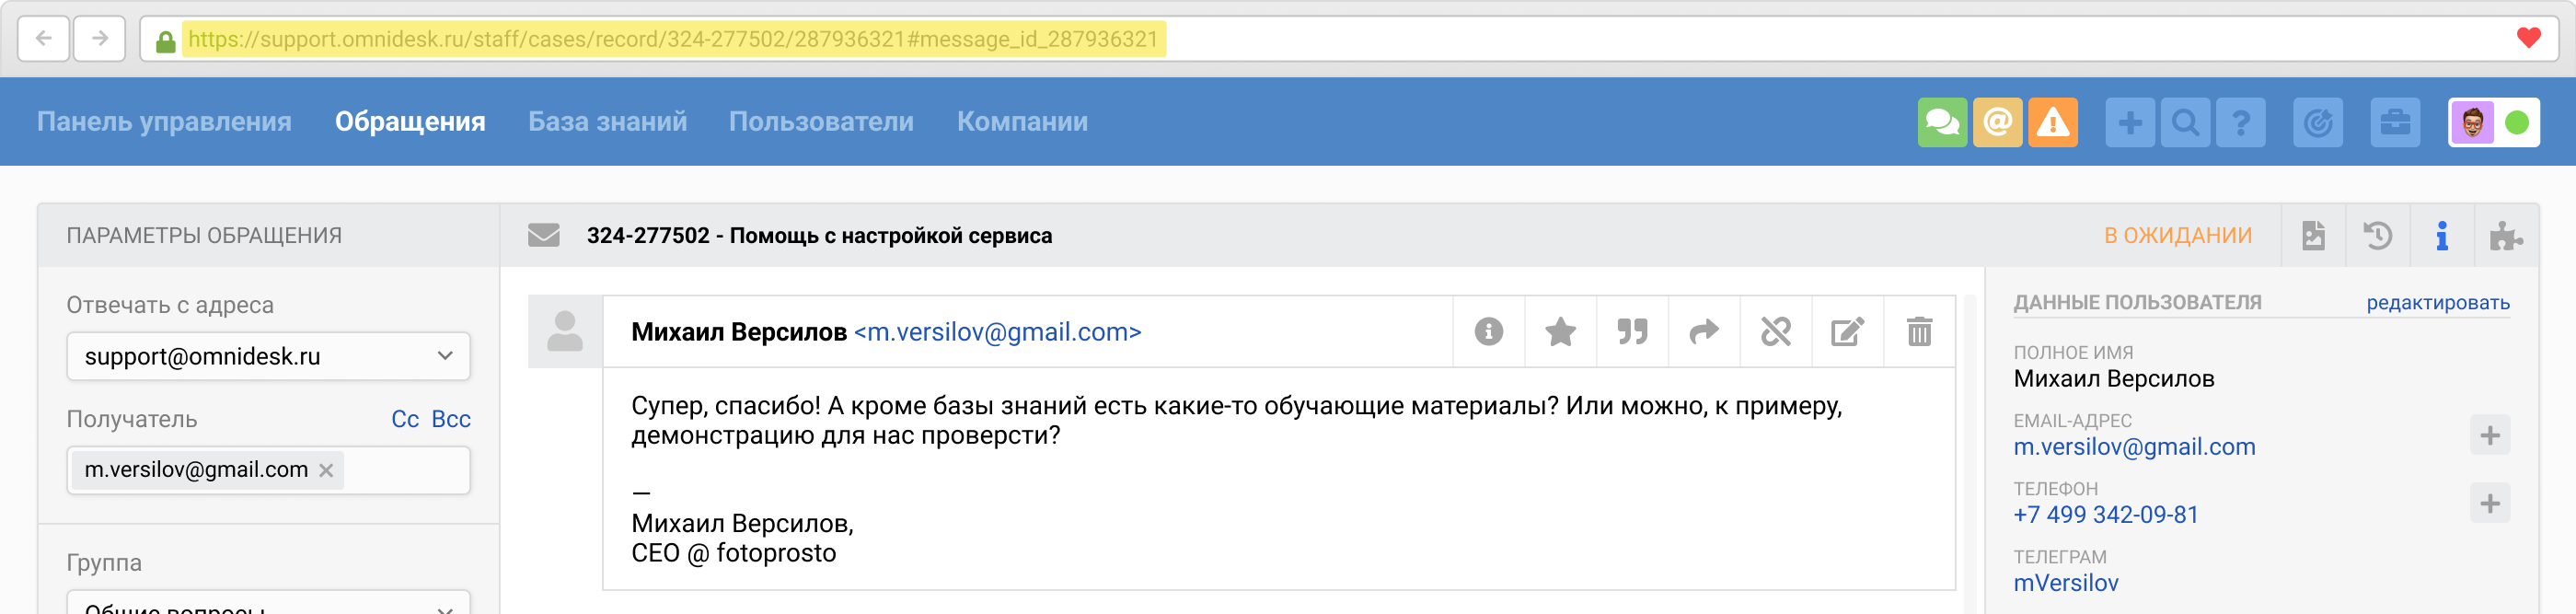Star the message from Михаил Версилов
The width and height of the screenshot is (2576, 614).
pos(1560,332)
